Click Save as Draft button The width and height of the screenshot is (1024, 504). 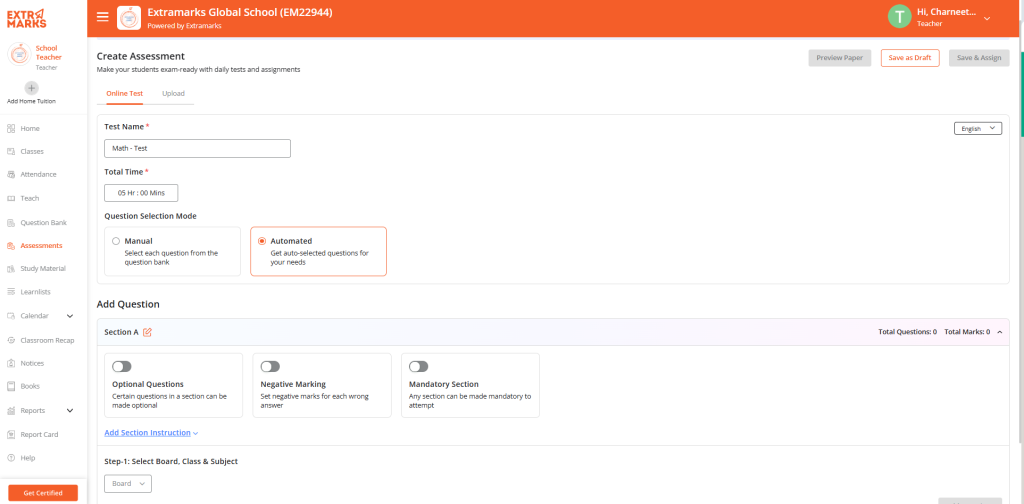tap(910, 57)
